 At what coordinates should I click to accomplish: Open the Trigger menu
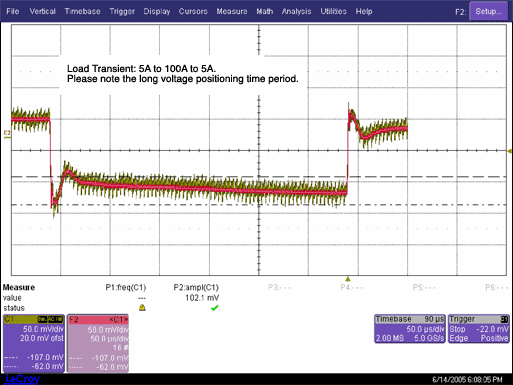point(122,11)
